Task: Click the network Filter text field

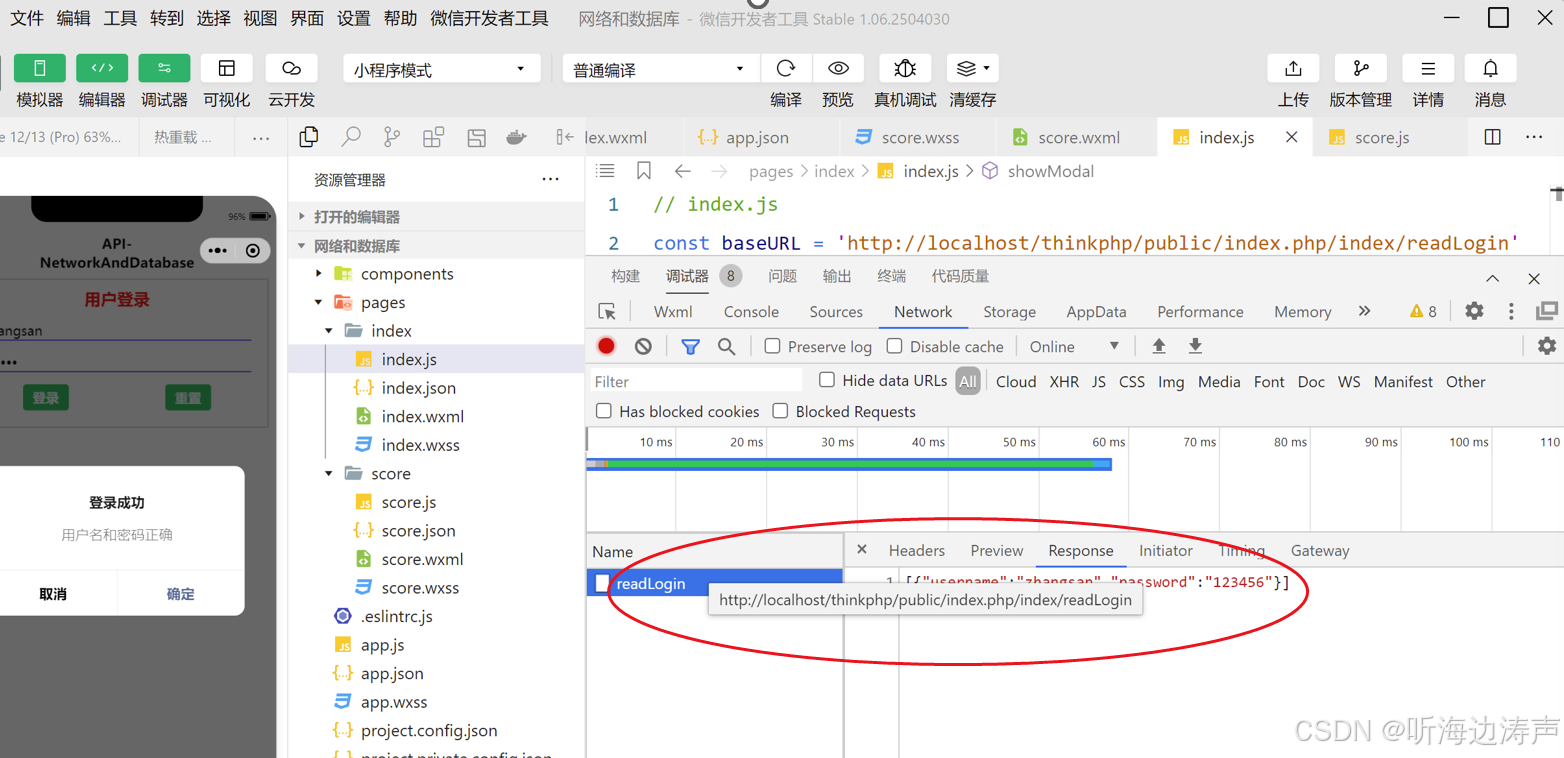Action: pos(696,381)
